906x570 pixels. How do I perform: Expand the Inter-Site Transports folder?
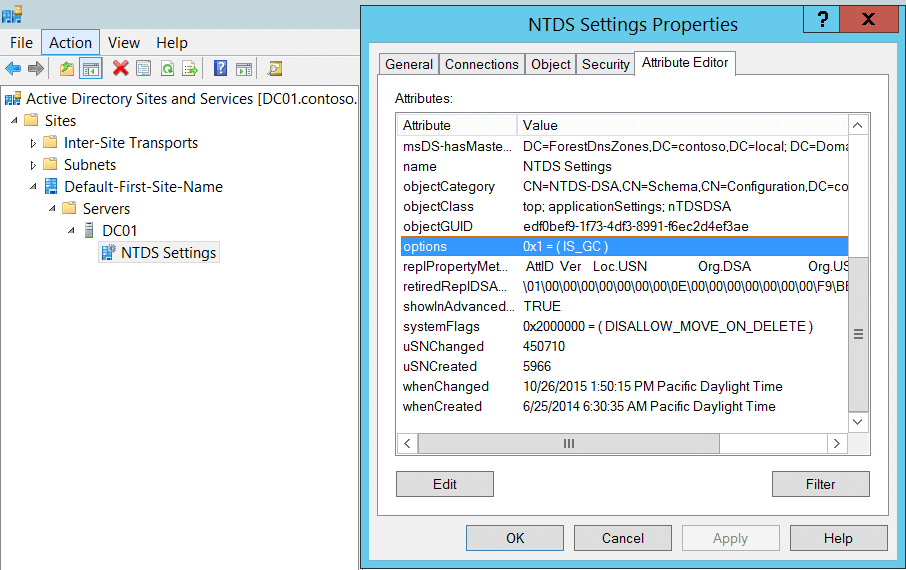click(x=33, y=143)
